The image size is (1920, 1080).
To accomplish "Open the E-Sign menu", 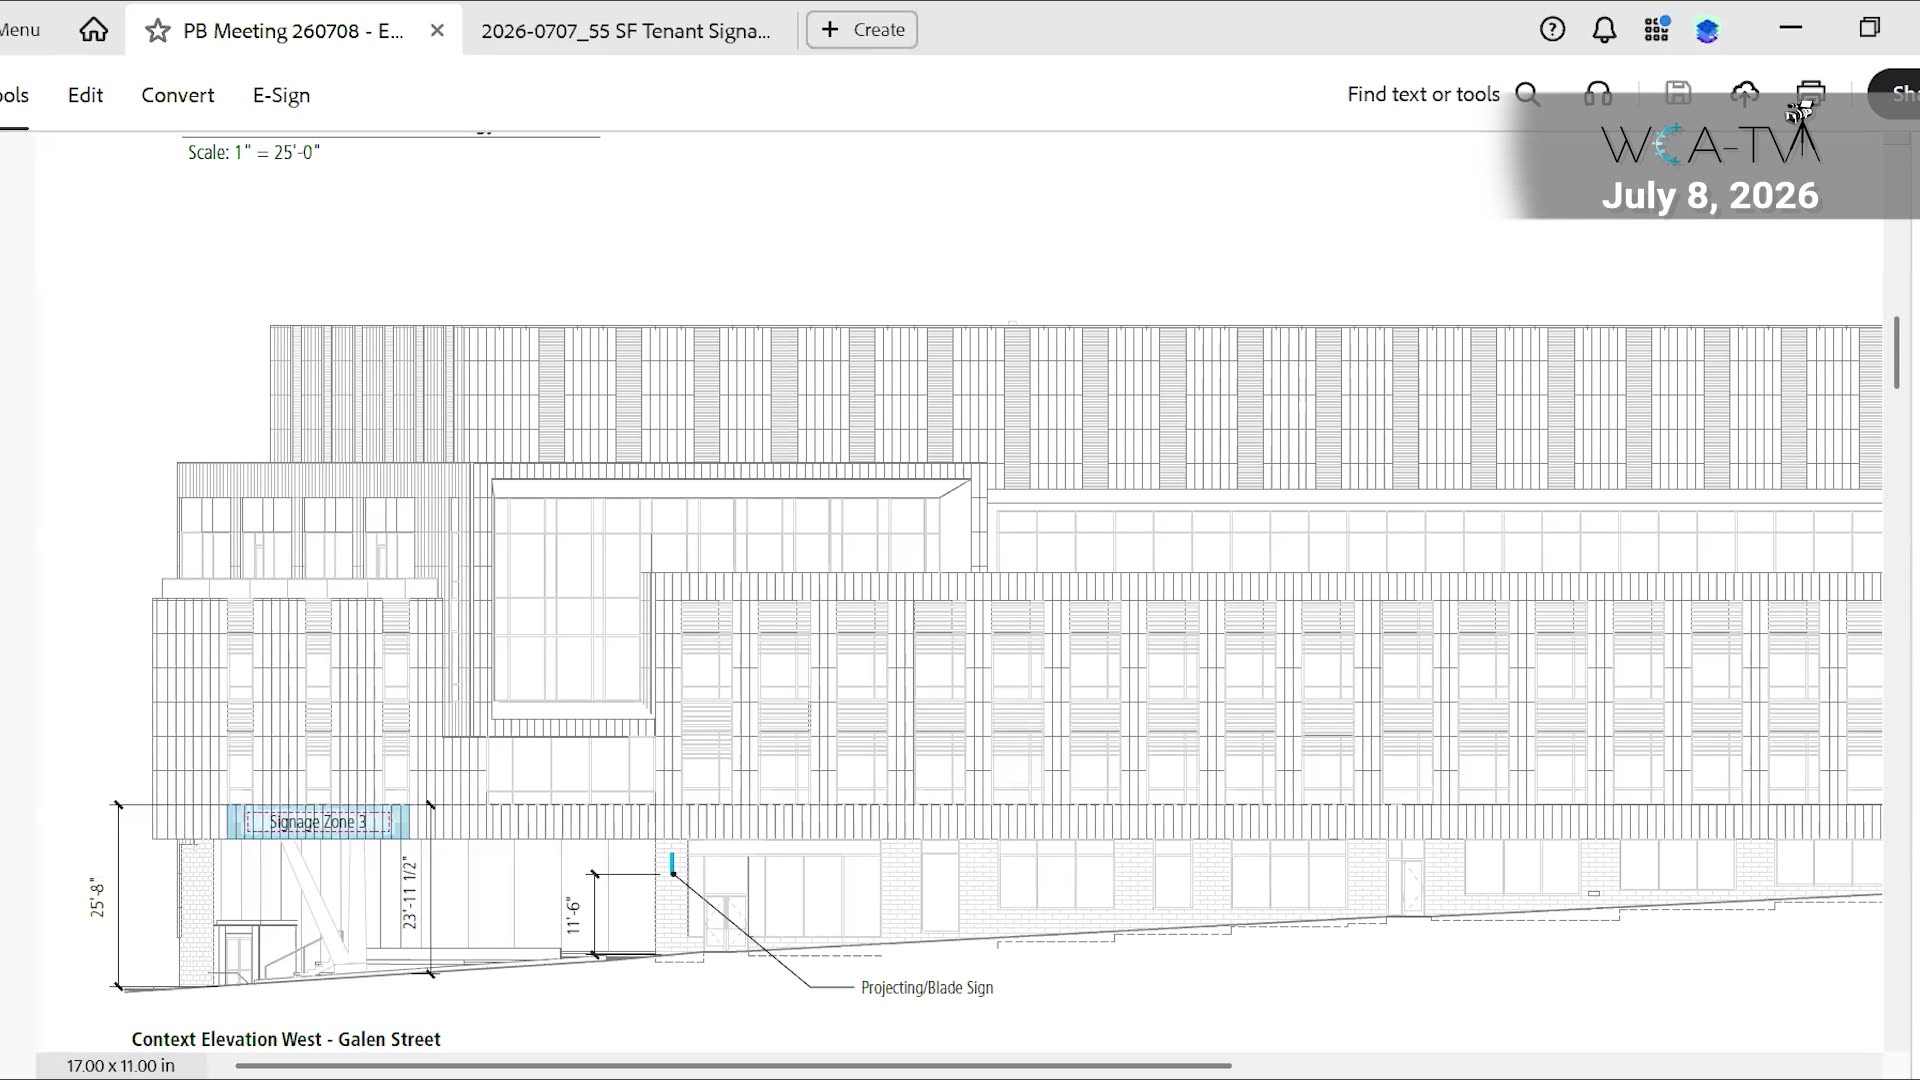I will [281, 95].
